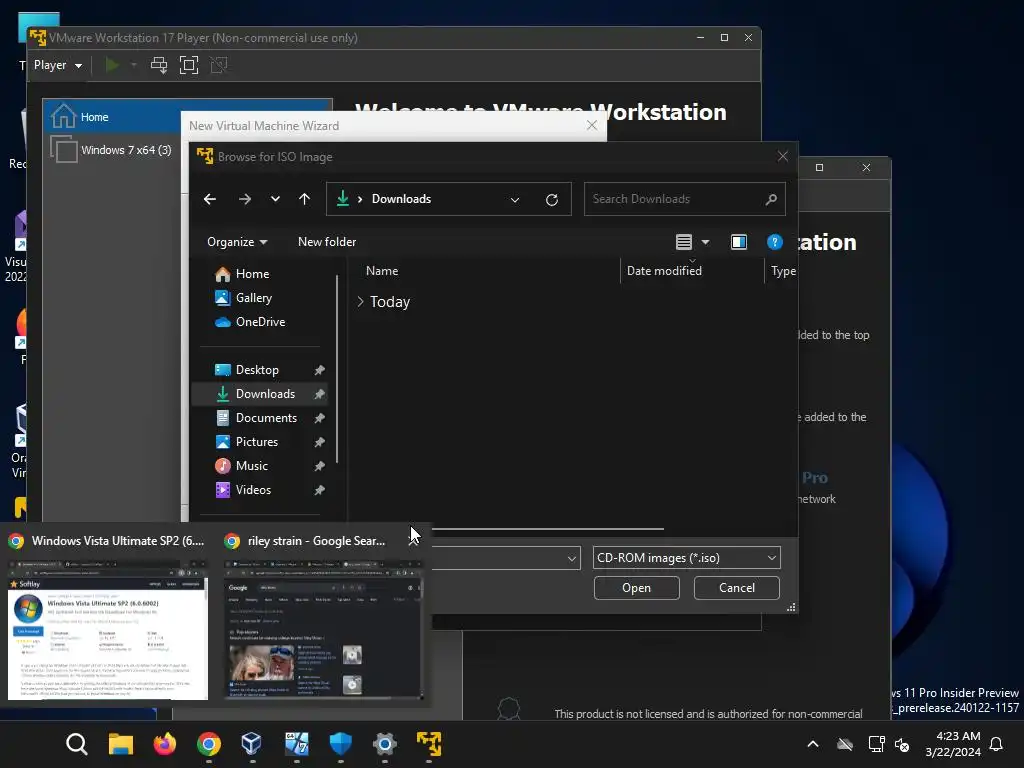Expand the Today group
Image resolution: width=1024 pixels, height=768 pixels.
click(360, 302)
